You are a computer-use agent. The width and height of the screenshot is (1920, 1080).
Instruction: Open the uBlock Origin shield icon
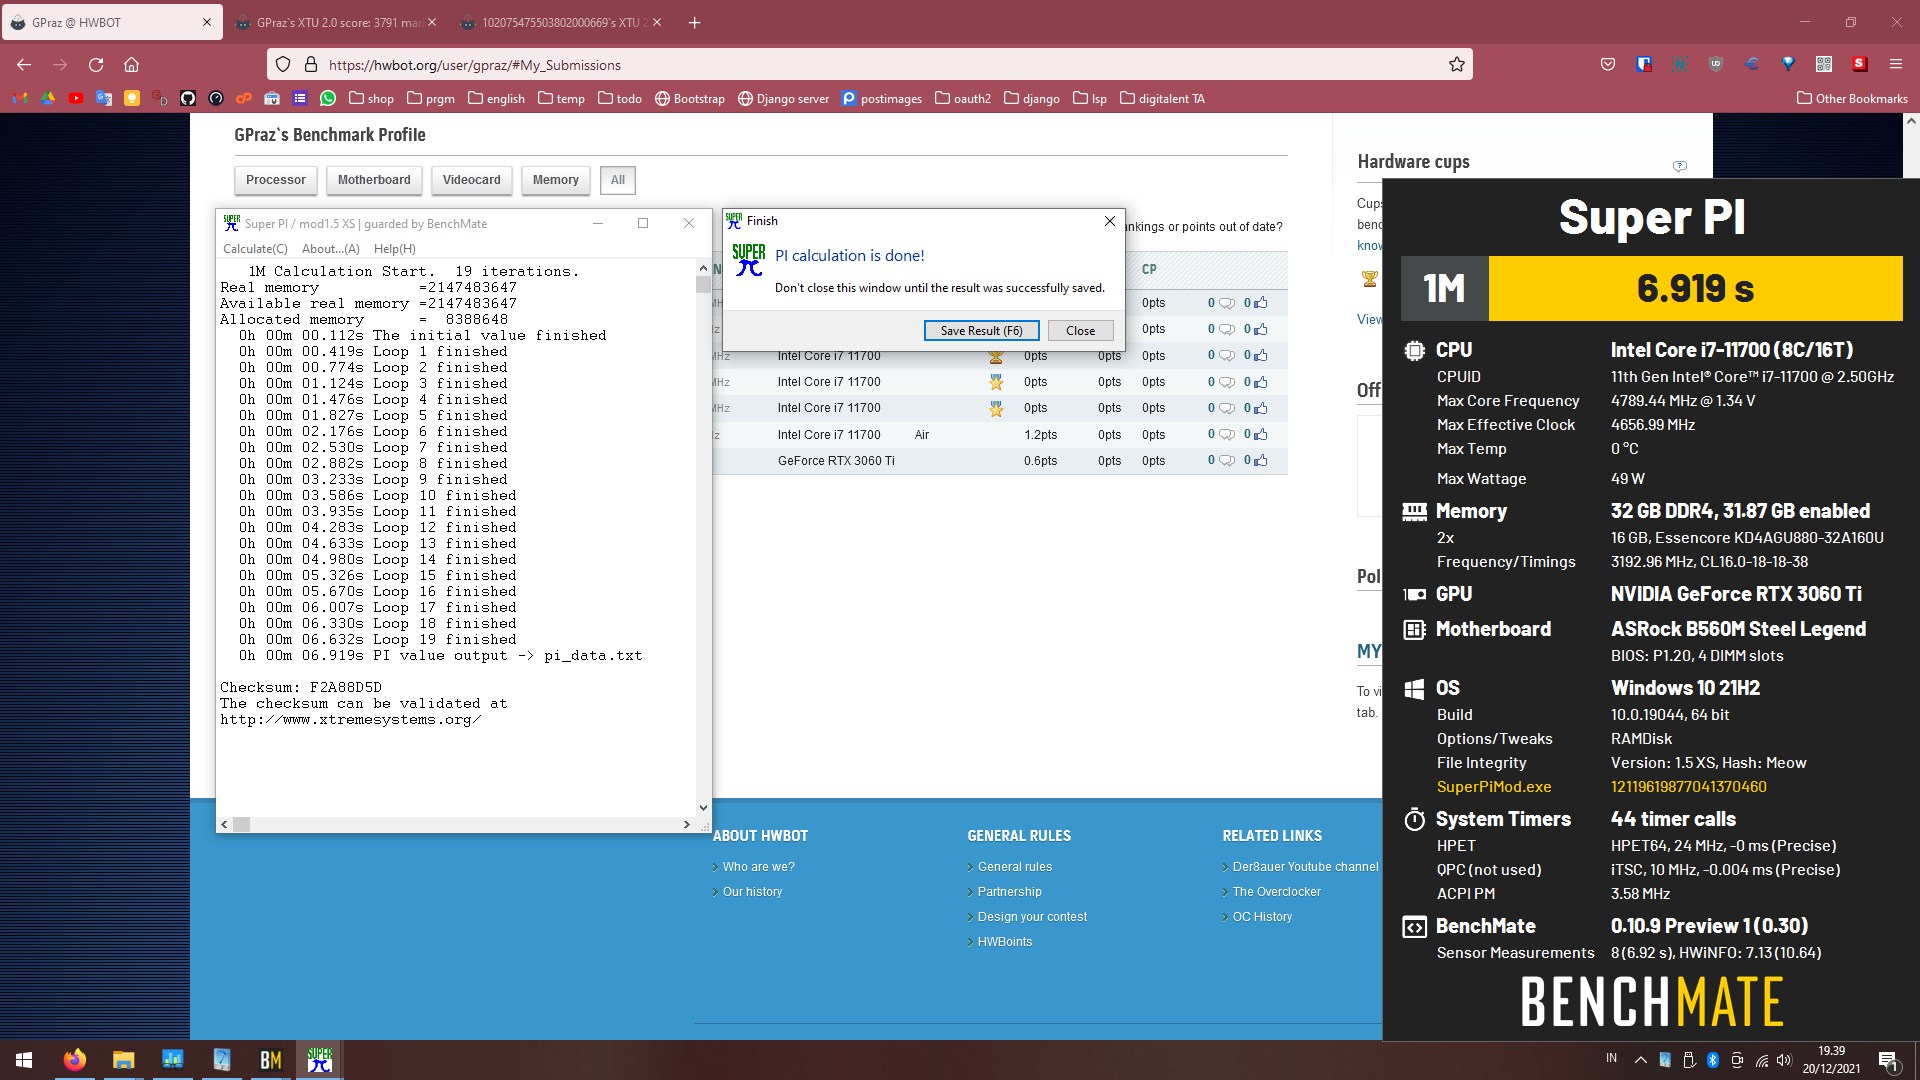click(x=1716, y=64)
